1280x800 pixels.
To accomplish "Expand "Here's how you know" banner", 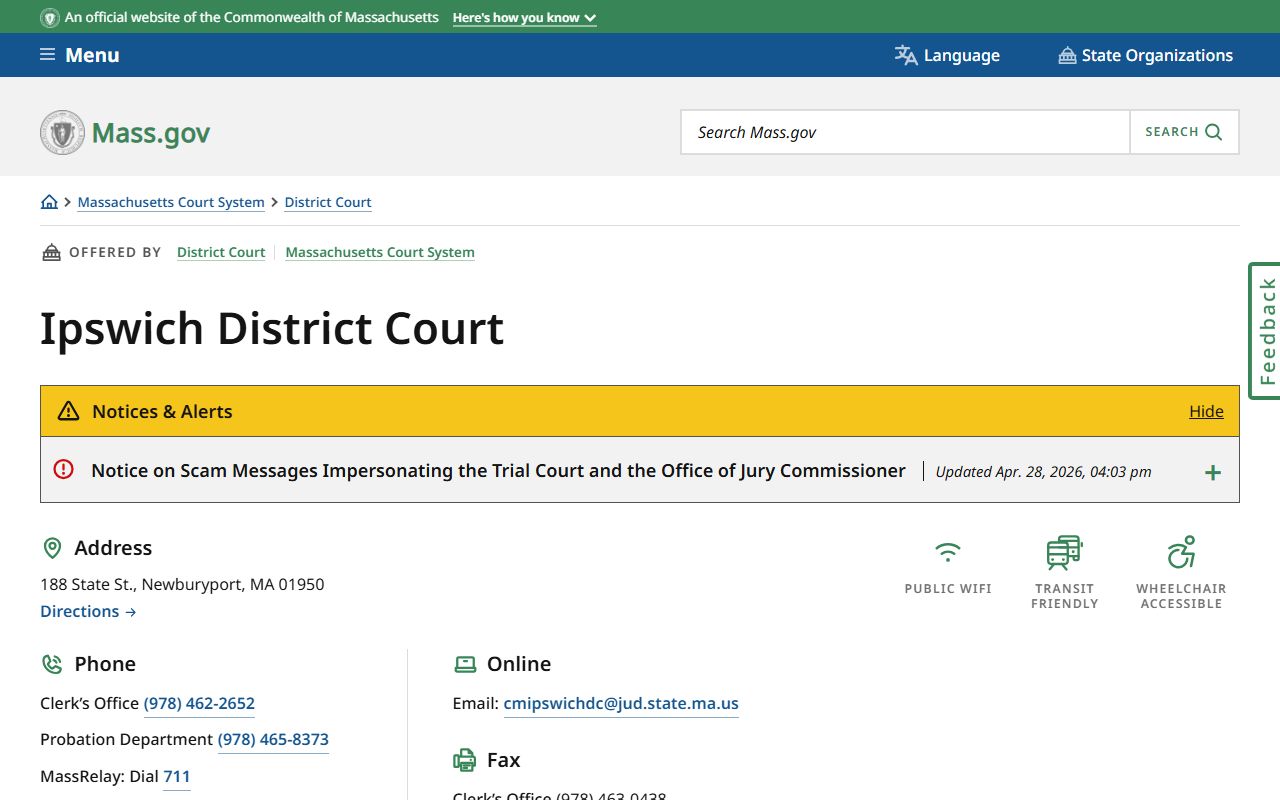I will pos(524,18).
